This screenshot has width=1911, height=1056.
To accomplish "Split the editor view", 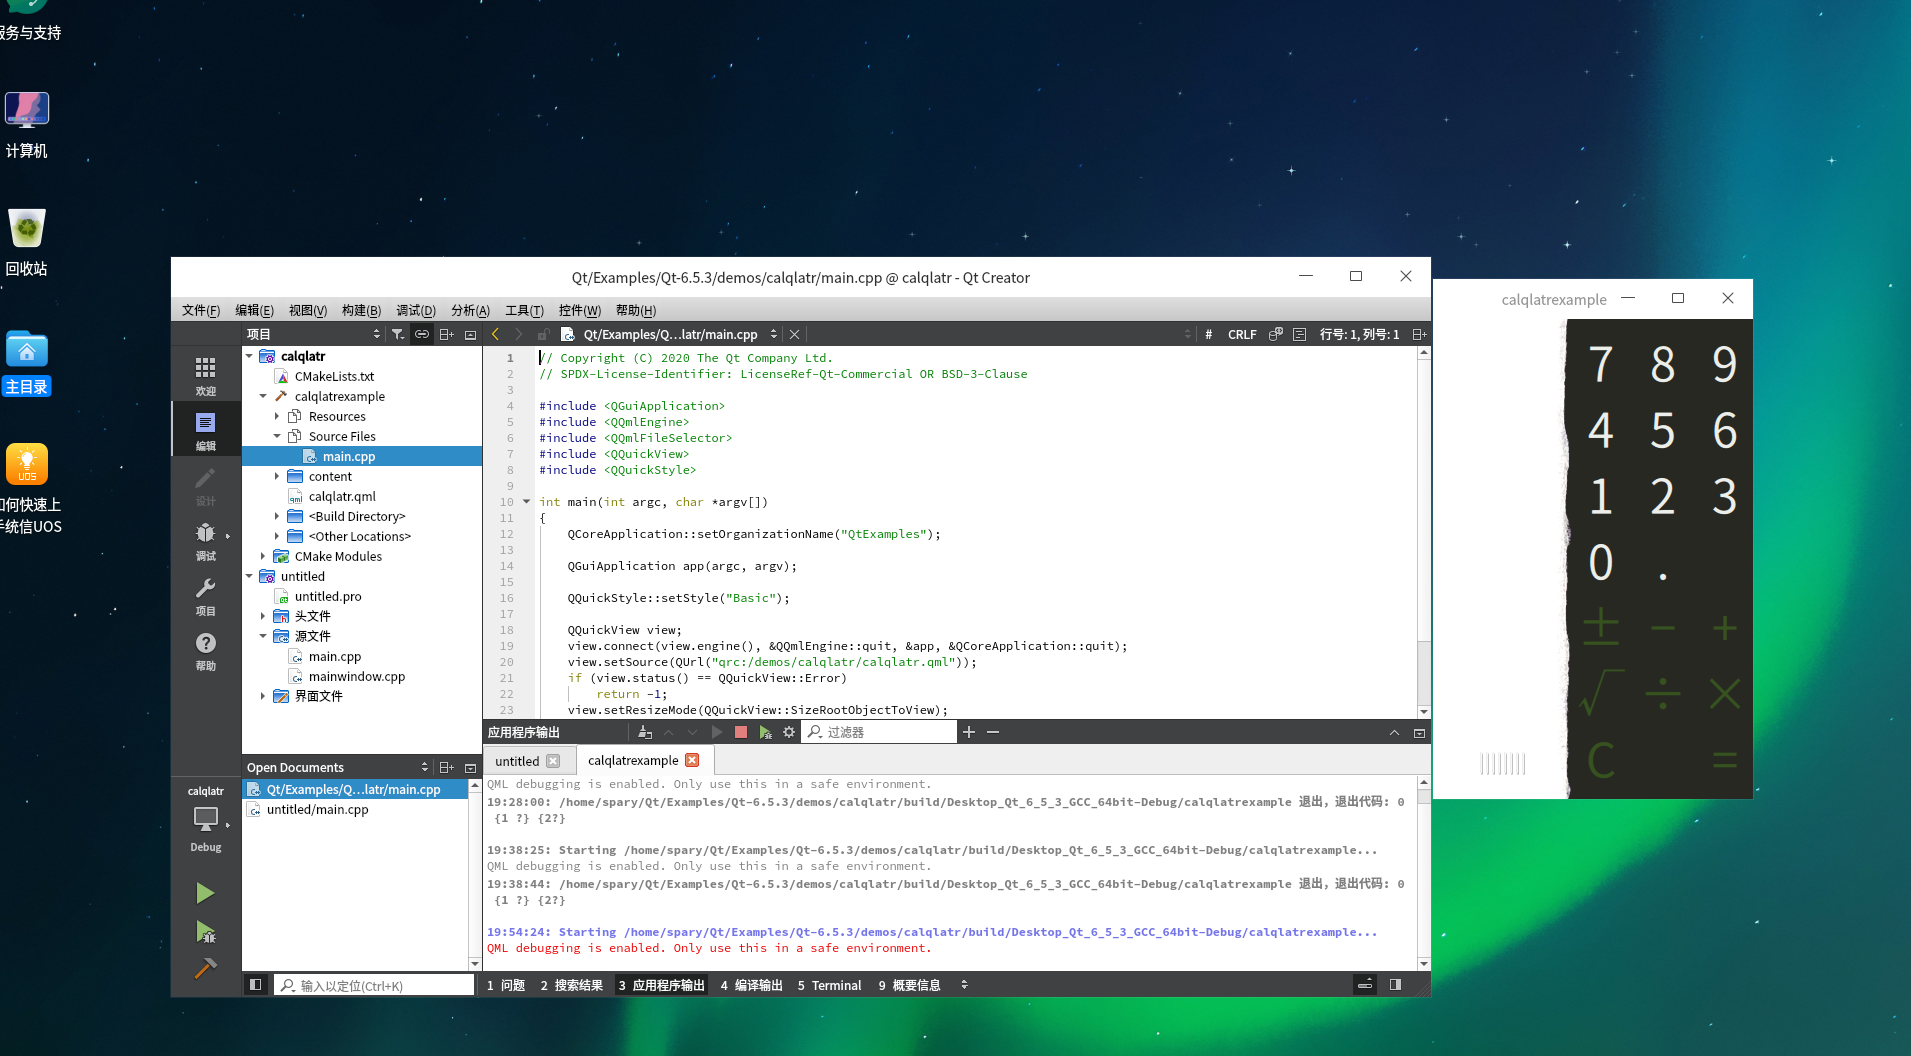I will tap(1419, 334).
